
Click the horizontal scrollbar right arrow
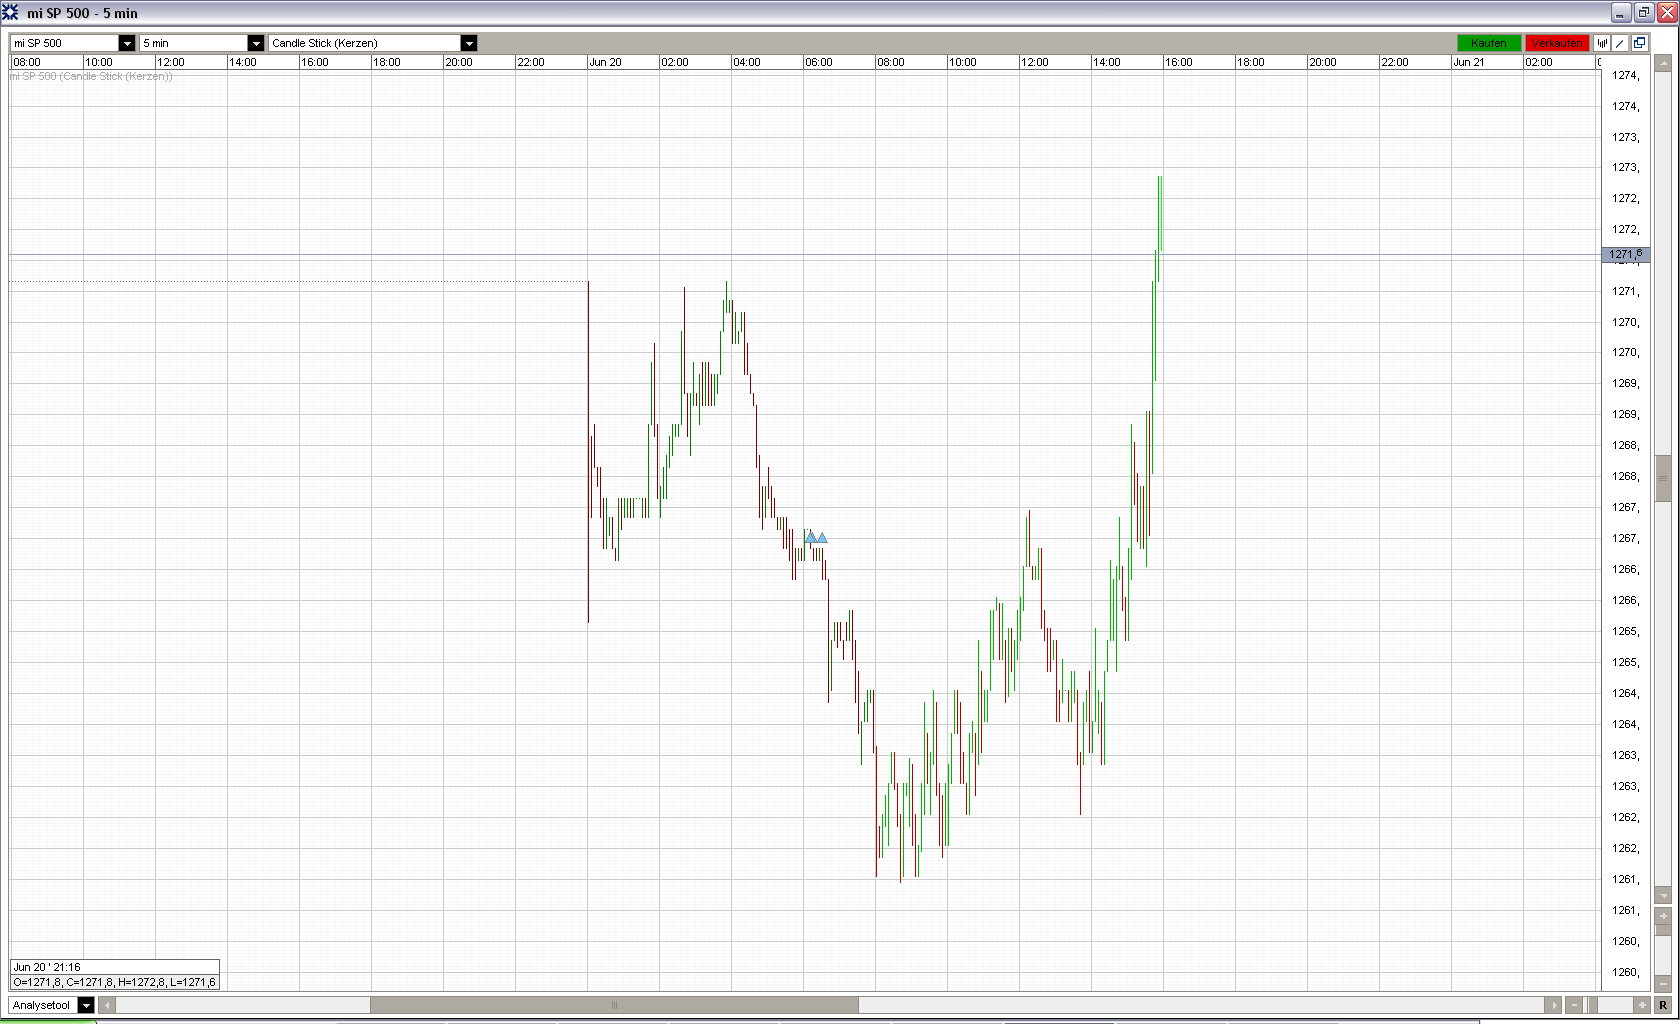coord(1553,1005)
